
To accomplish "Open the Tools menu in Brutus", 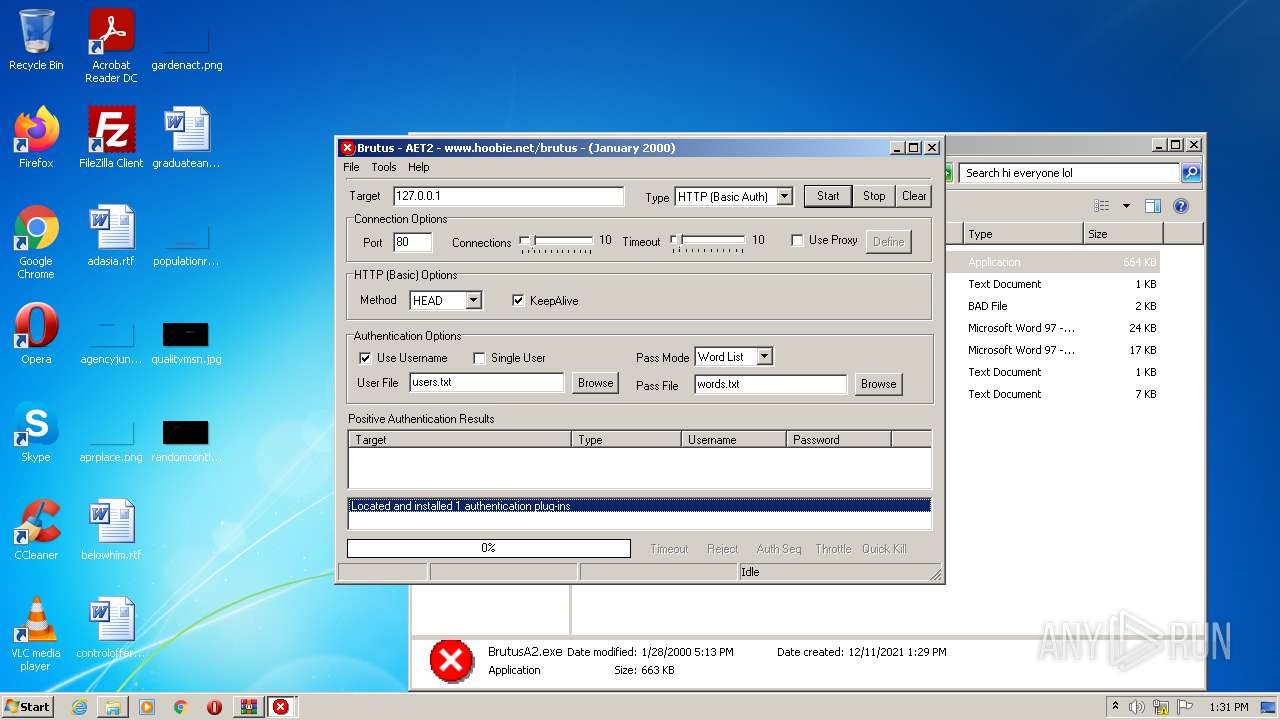I will tap(384, 167).
